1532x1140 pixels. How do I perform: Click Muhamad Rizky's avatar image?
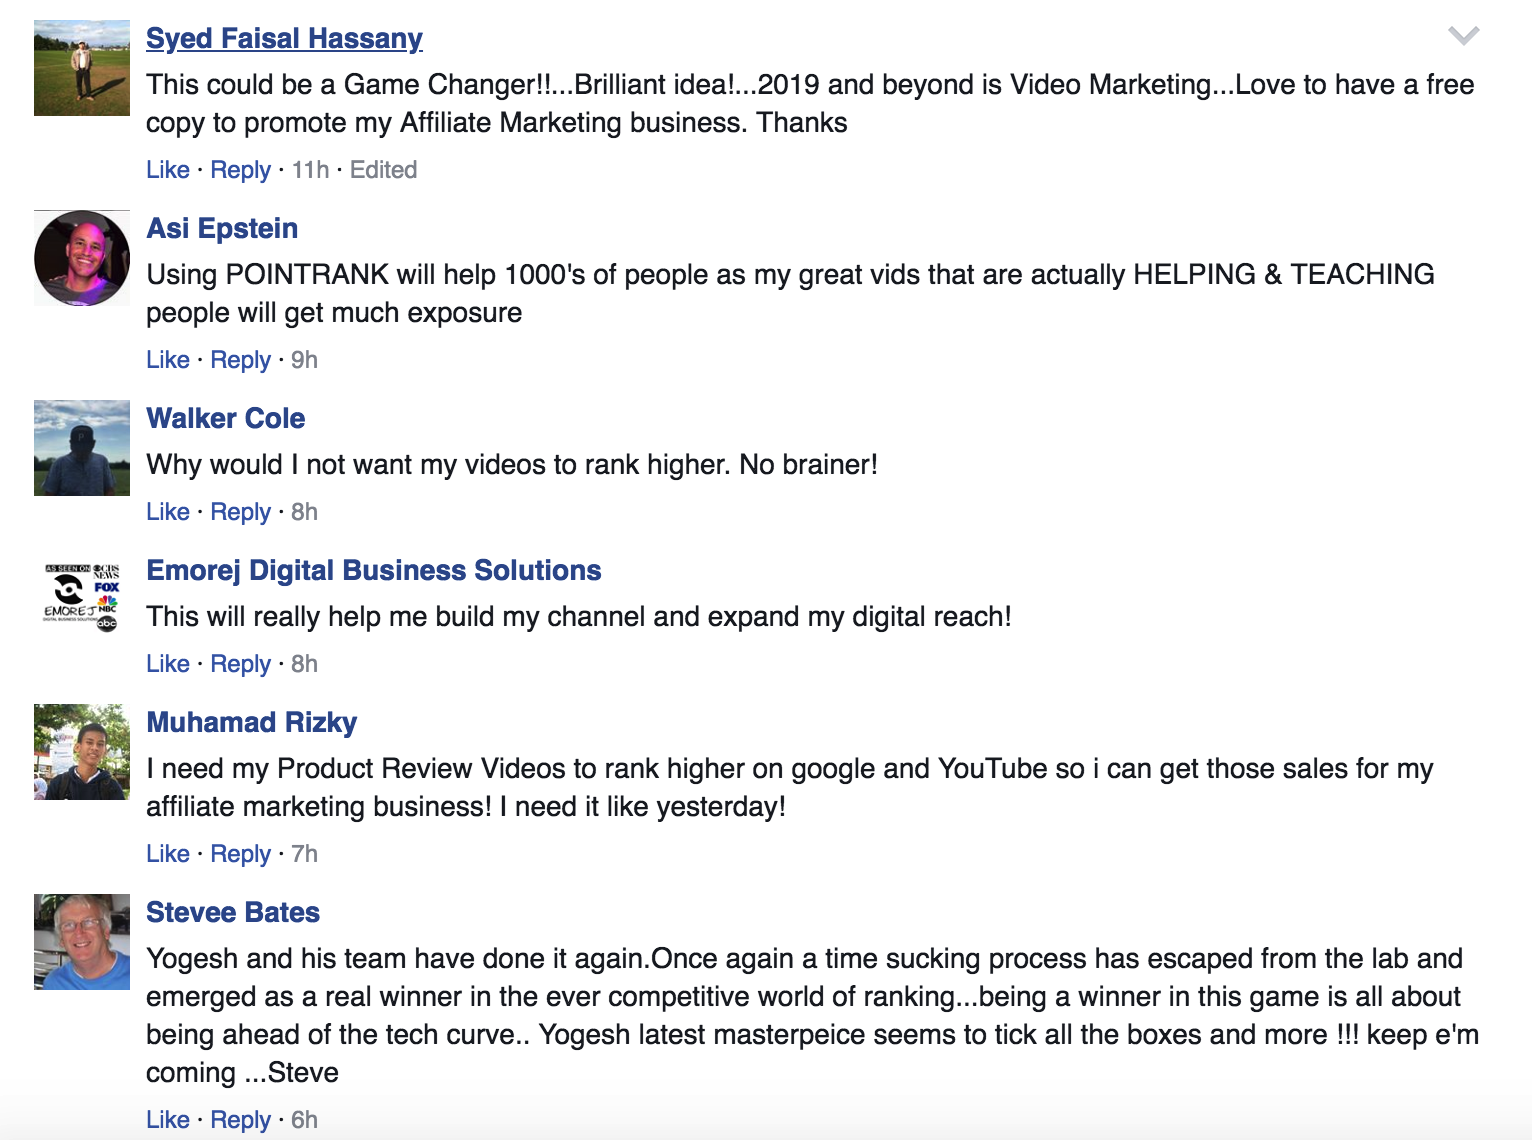pyautogui.click(x=82, y=752)
